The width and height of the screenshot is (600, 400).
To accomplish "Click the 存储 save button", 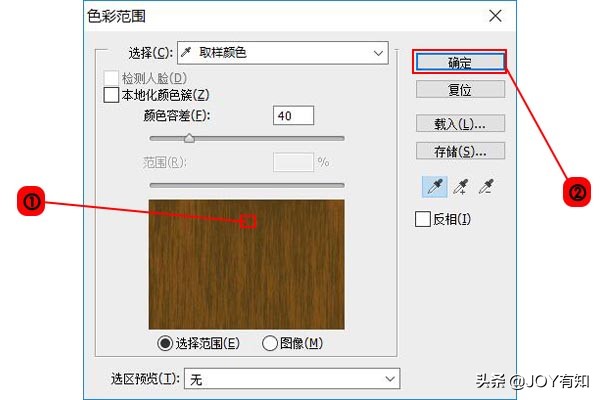I will click(x=460, y=151).
